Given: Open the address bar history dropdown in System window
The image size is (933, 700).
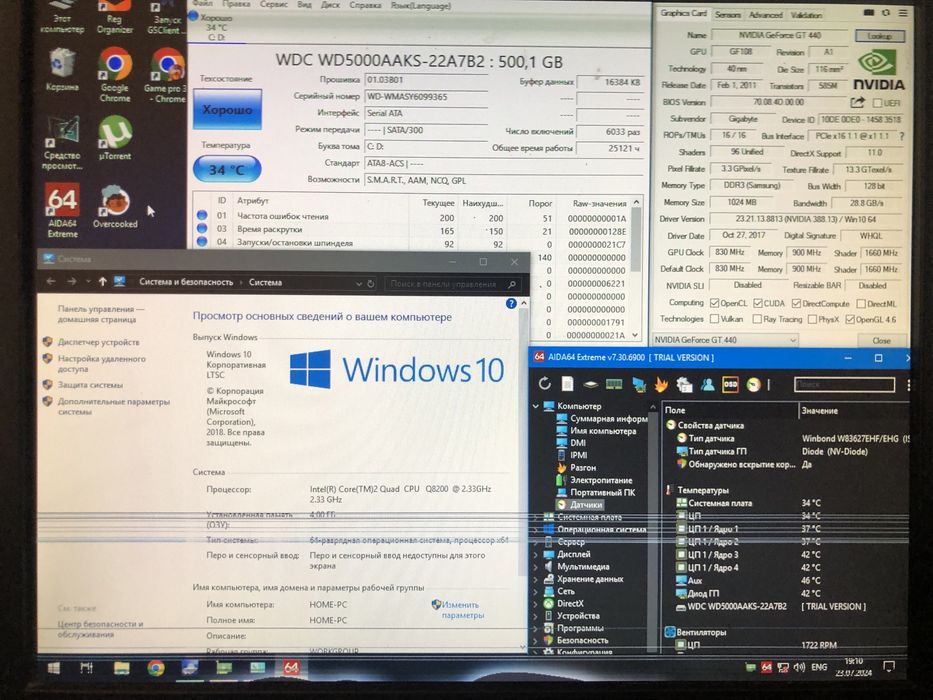Looking at the screenshot, I should coord(358,283).
